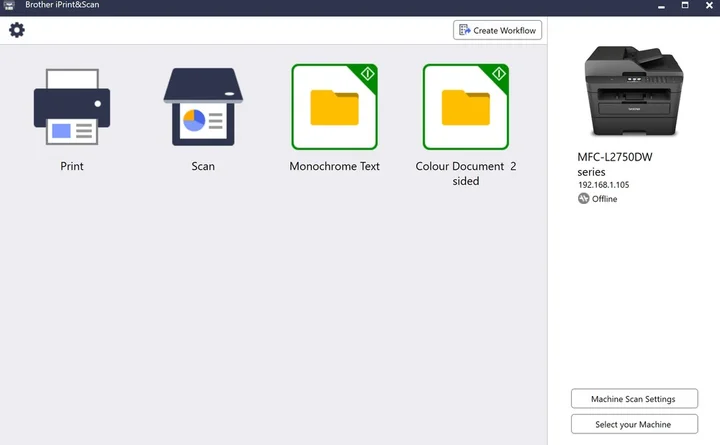Image resolution: width=720 pixels, height=445 pixels.
Task: Click the Colour Document 2 sided label
Action: [x=466, y=173]
